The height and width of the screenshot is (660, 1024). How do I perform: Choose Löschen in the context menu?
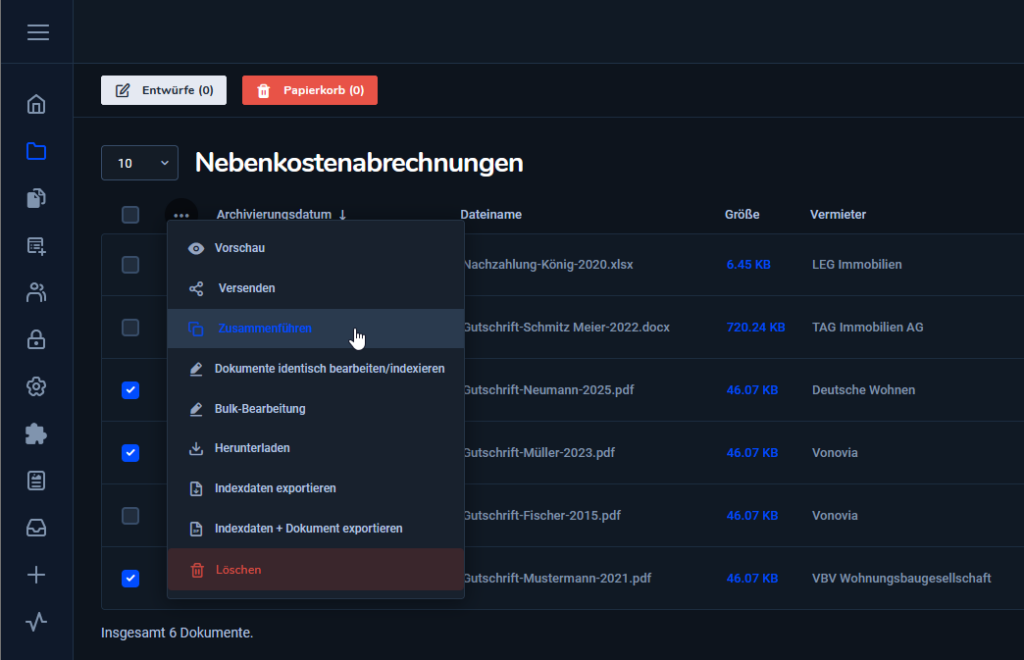316,569
